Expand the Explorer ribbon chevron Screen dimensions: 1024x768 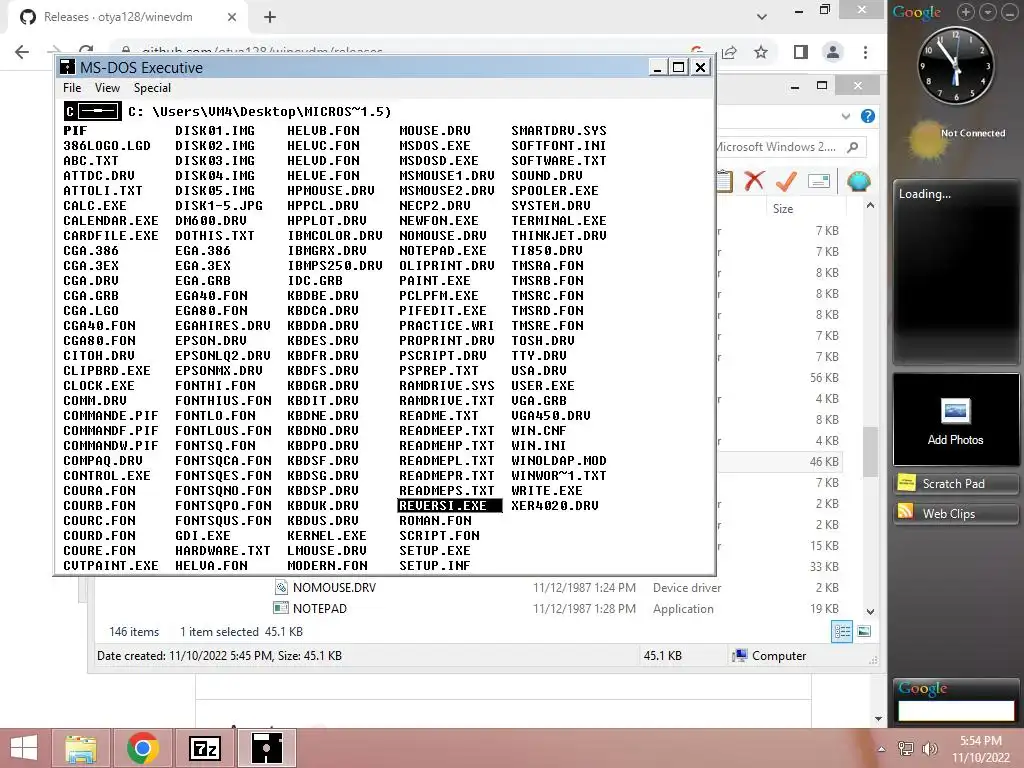[x=846, y=116]
